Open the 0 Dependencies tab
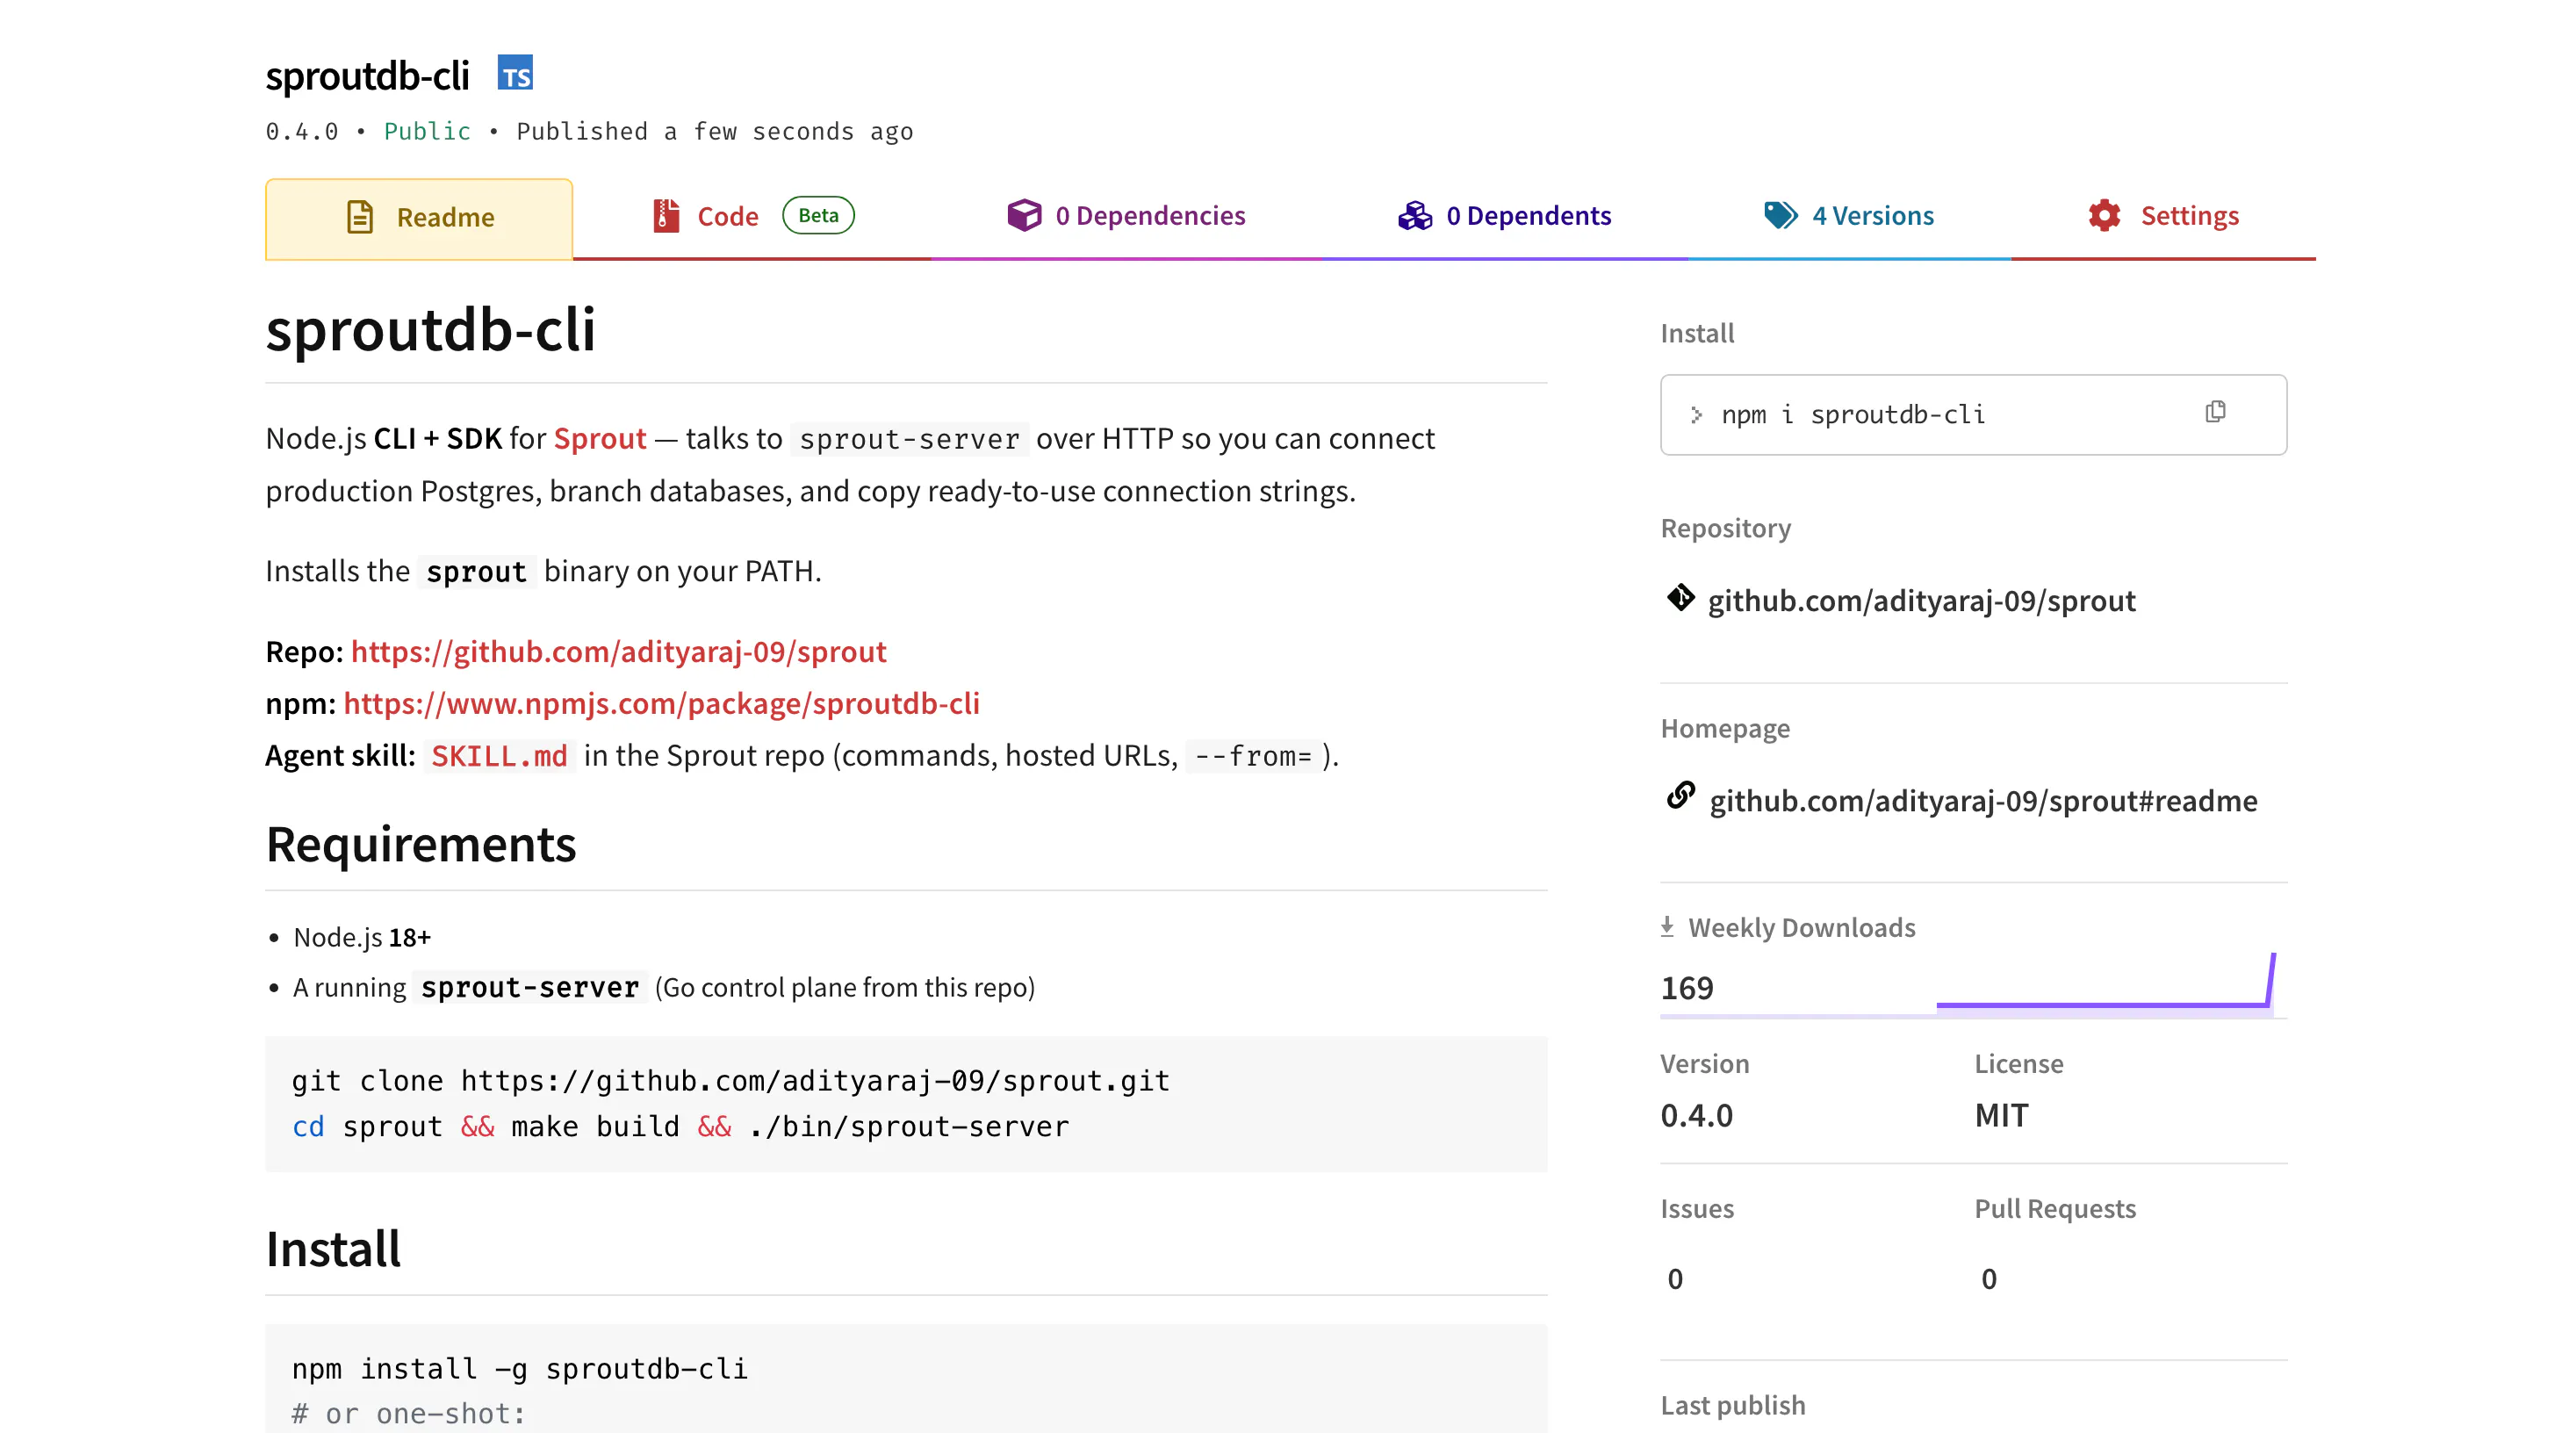This screenshot has width=2576, height=1433. point(1126,216)
